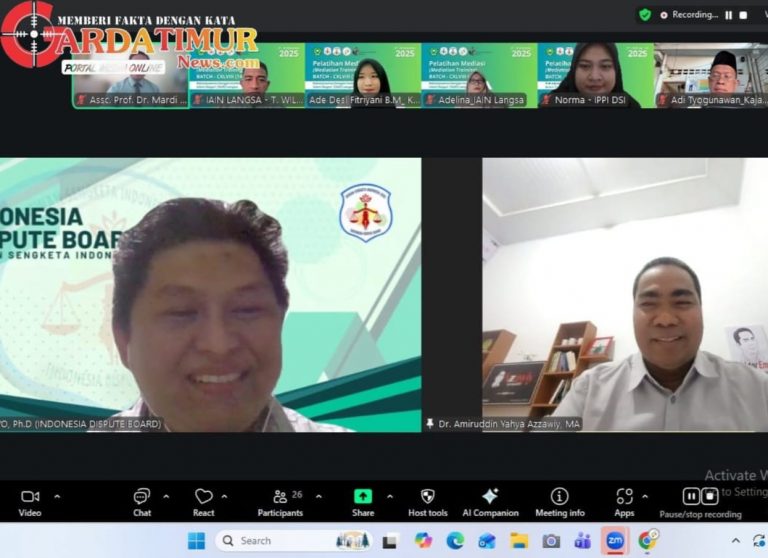
Task: Click the green encryption shield icon
Action: tap(645, 15)
